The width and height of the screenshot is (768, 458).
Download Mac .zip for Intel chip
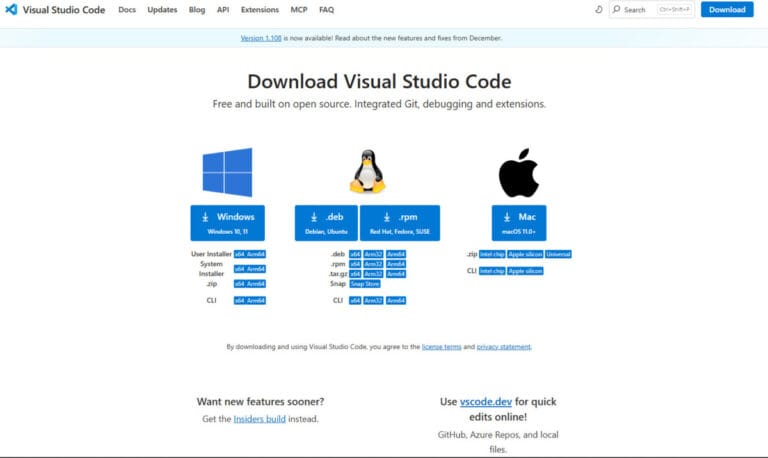click(492, 254)
